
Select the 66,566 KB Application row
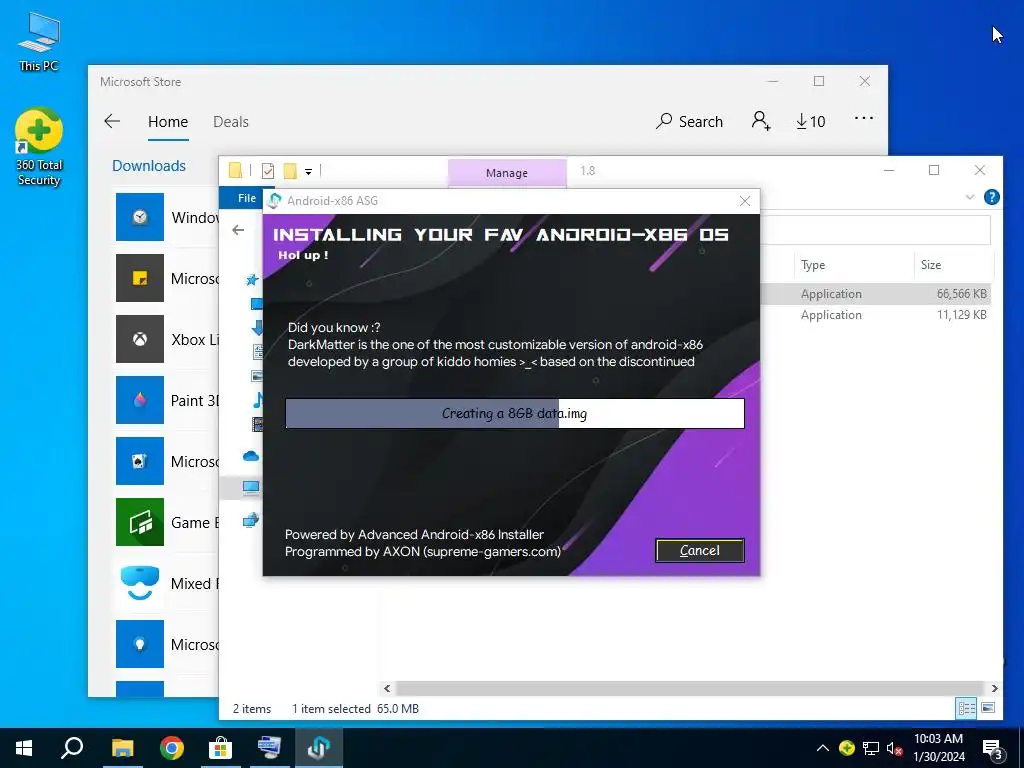click(876, 294)
